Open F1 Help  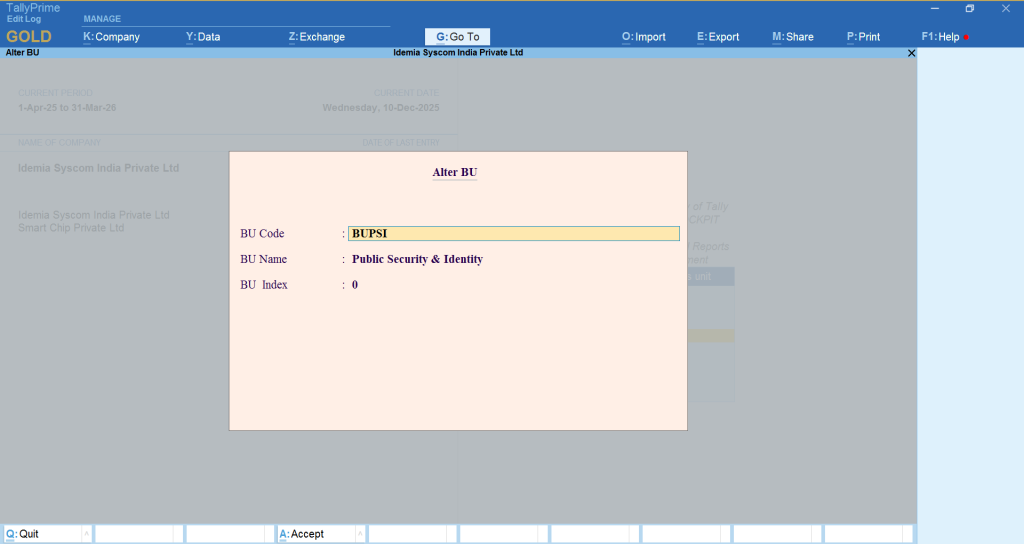(x=940, y=37)
